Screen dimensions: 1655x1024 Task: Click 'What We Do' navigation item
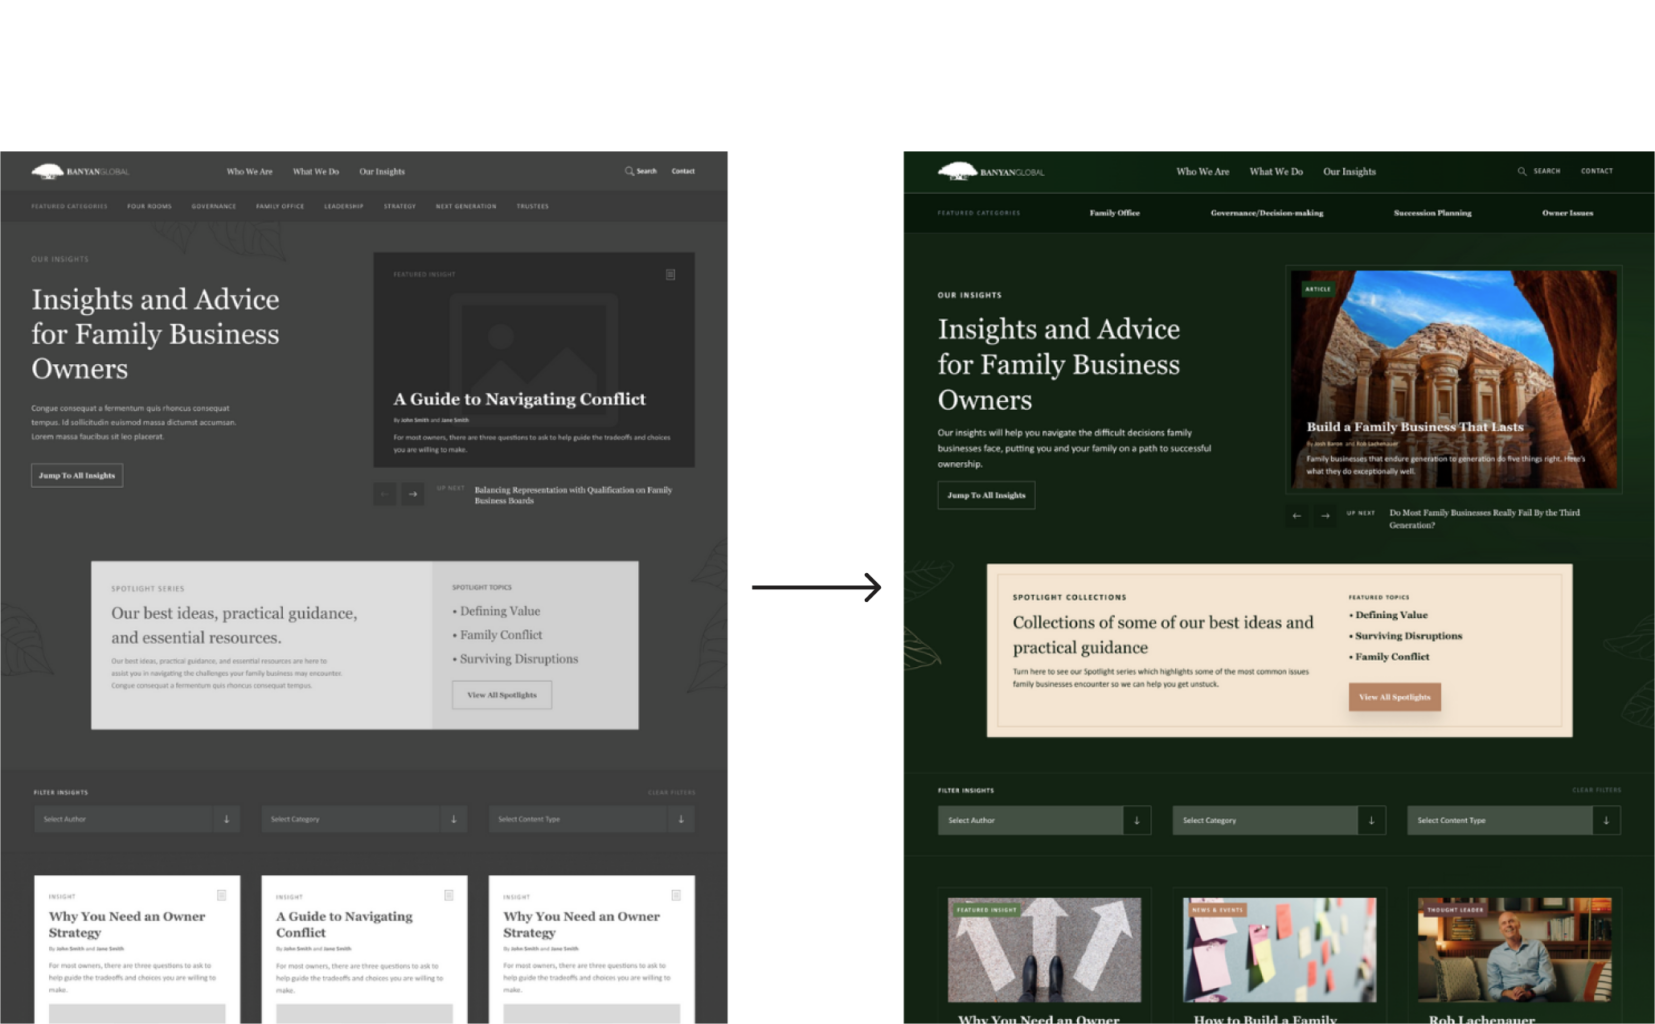tap(1275, 171)
